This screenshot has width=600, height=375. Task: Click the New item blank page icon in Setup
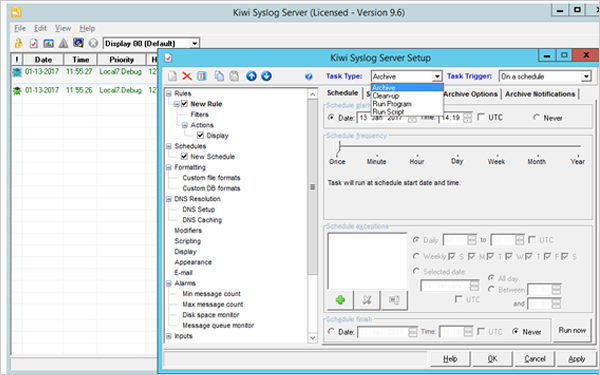click(x=172, y=76)
